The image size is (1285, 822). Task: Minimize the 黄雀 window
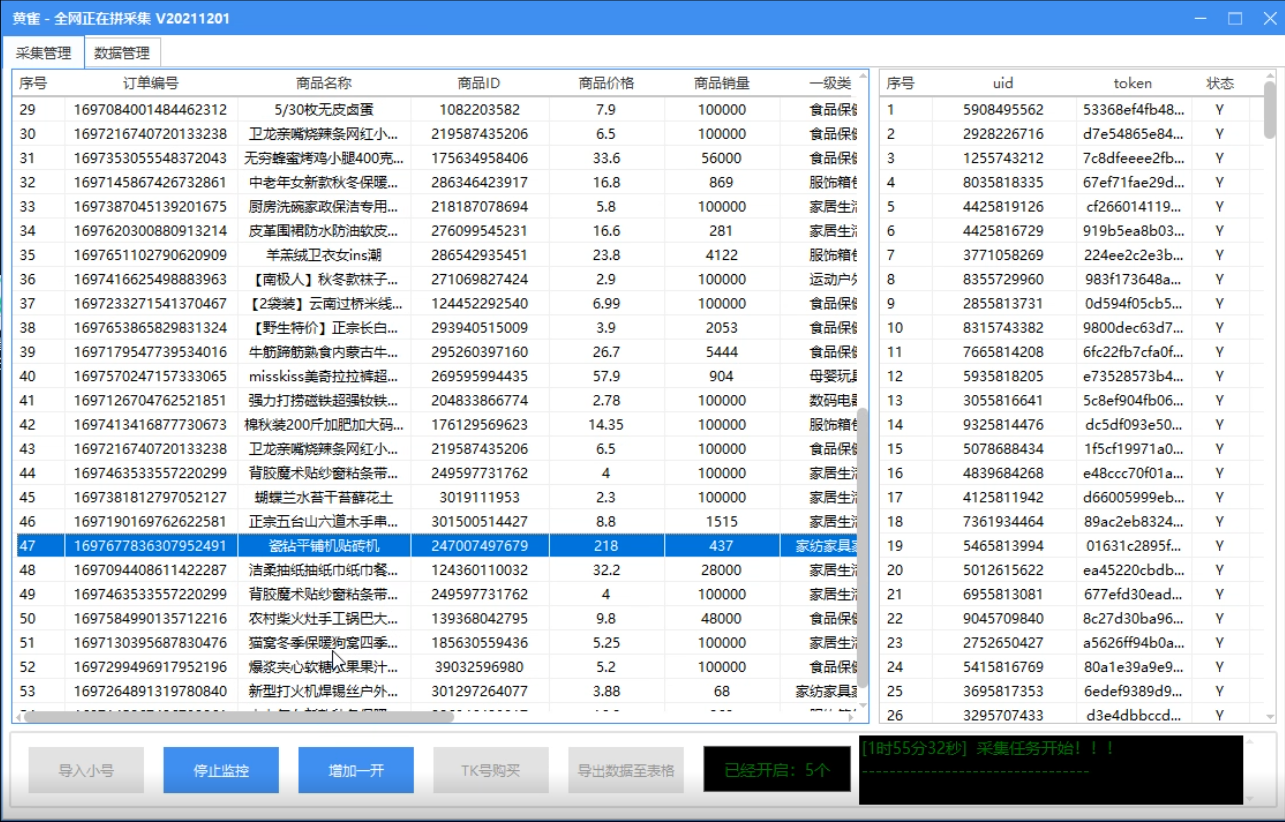point(1201,18)
